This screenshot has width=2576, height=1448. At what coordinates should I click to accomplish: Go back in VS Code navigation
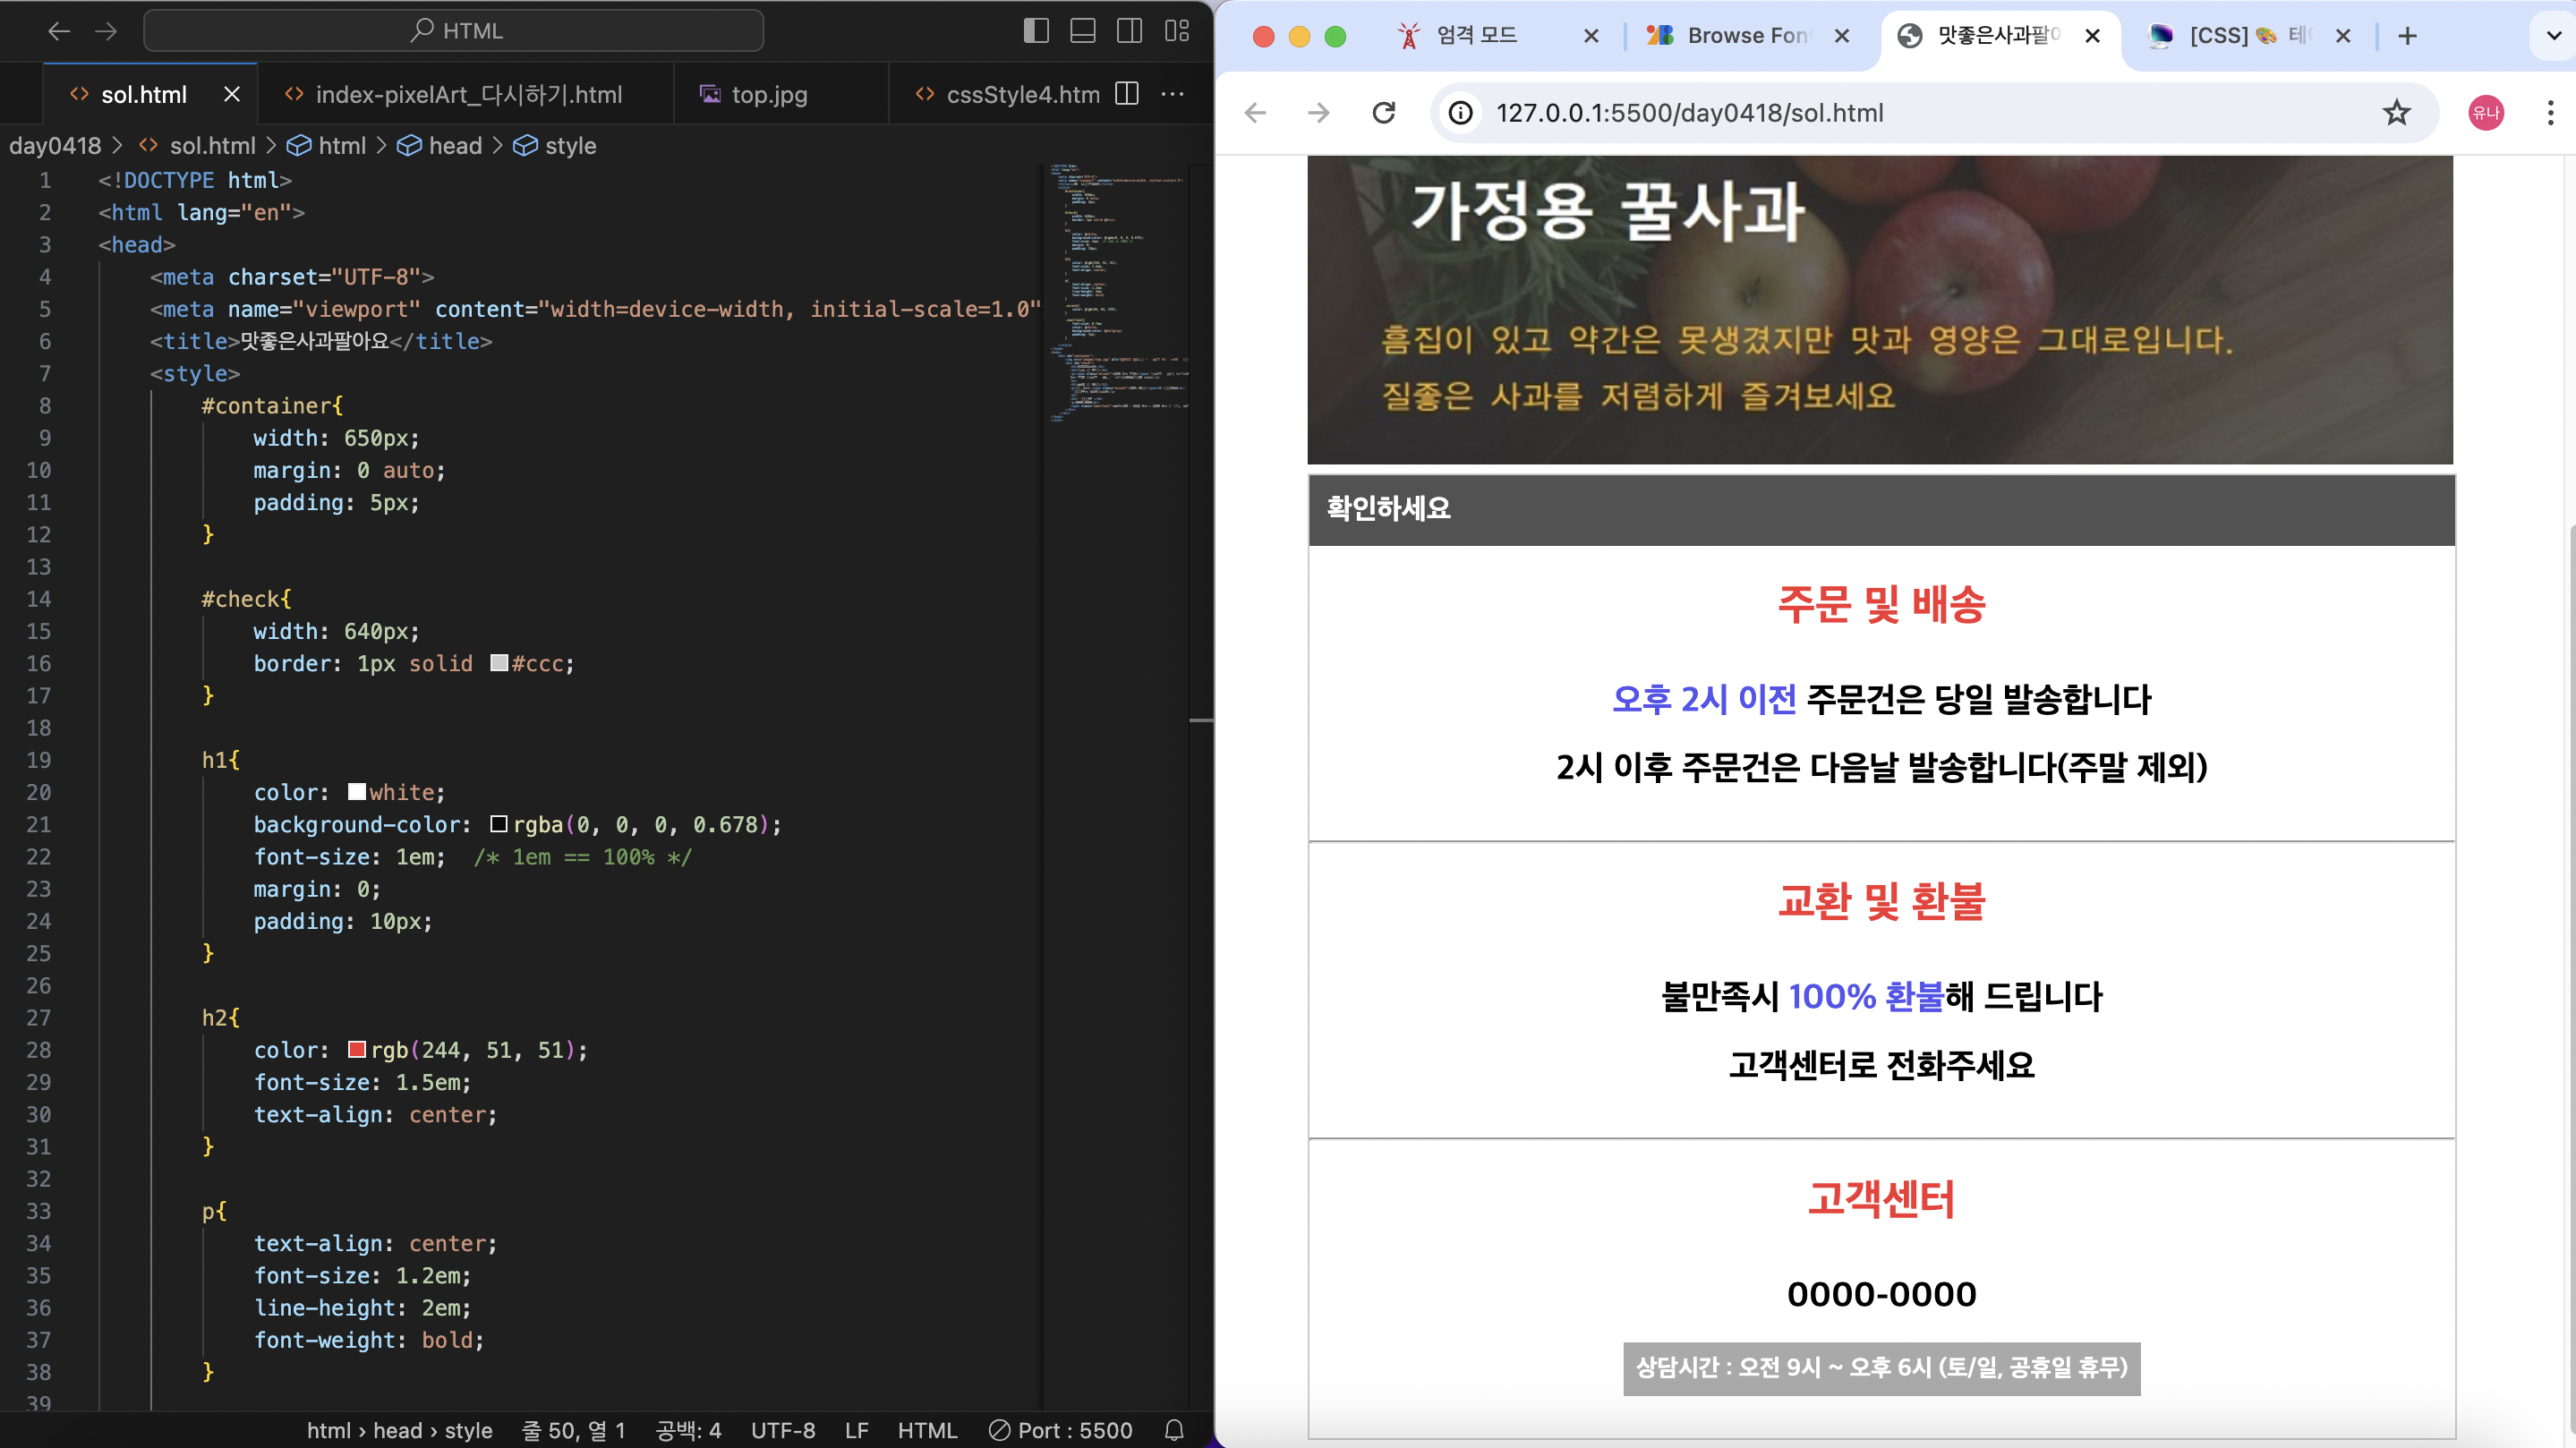[x=59, y=31]
